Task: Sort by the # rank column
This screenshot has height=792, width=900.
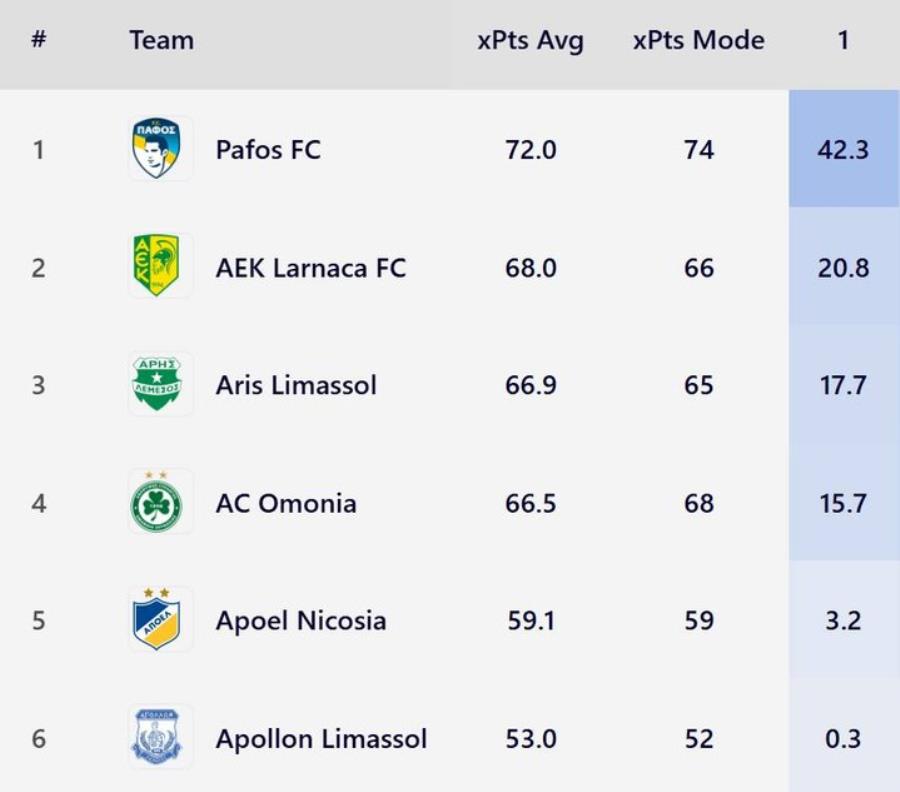Action: [x=39, y=41]
